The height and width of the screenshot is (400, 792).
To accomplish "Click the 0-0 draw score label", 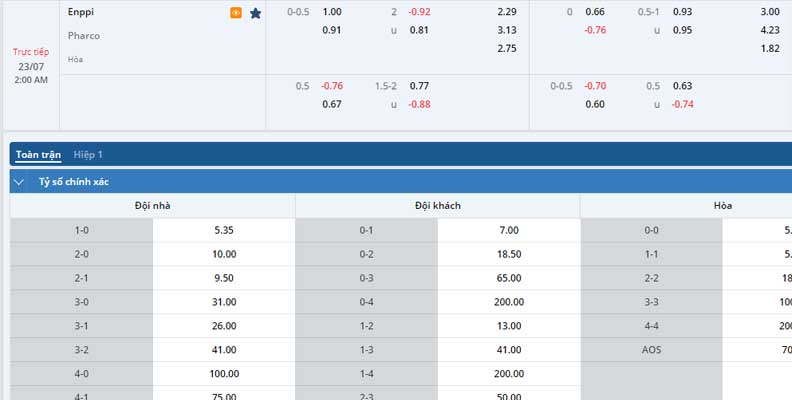I will click(x=652, y=230).
